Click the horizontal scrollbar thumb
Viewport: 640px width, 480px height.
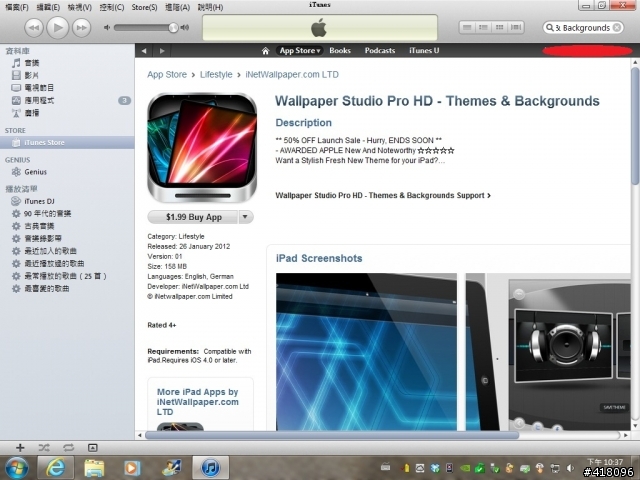[332, 436]
